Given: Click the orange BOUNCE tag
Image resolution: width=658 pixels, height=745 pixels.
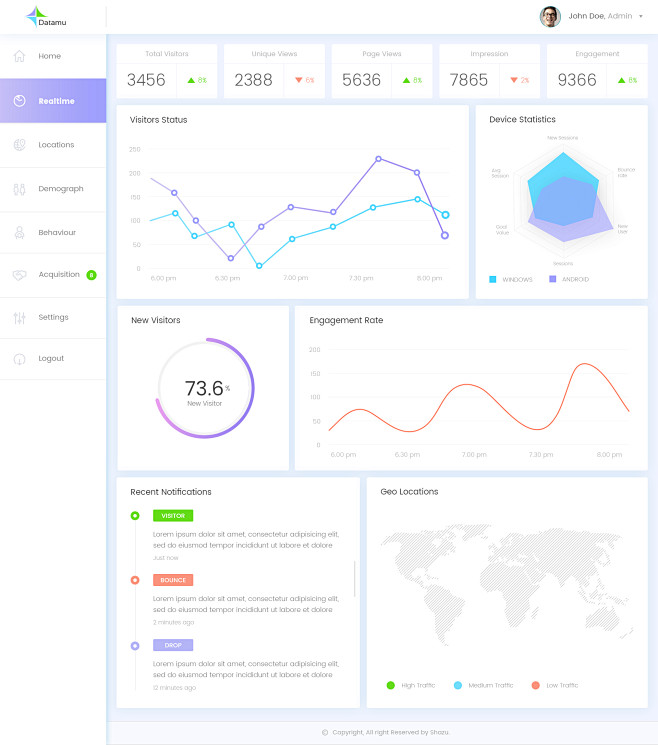Looking at the screenshot, I should 173,580.
